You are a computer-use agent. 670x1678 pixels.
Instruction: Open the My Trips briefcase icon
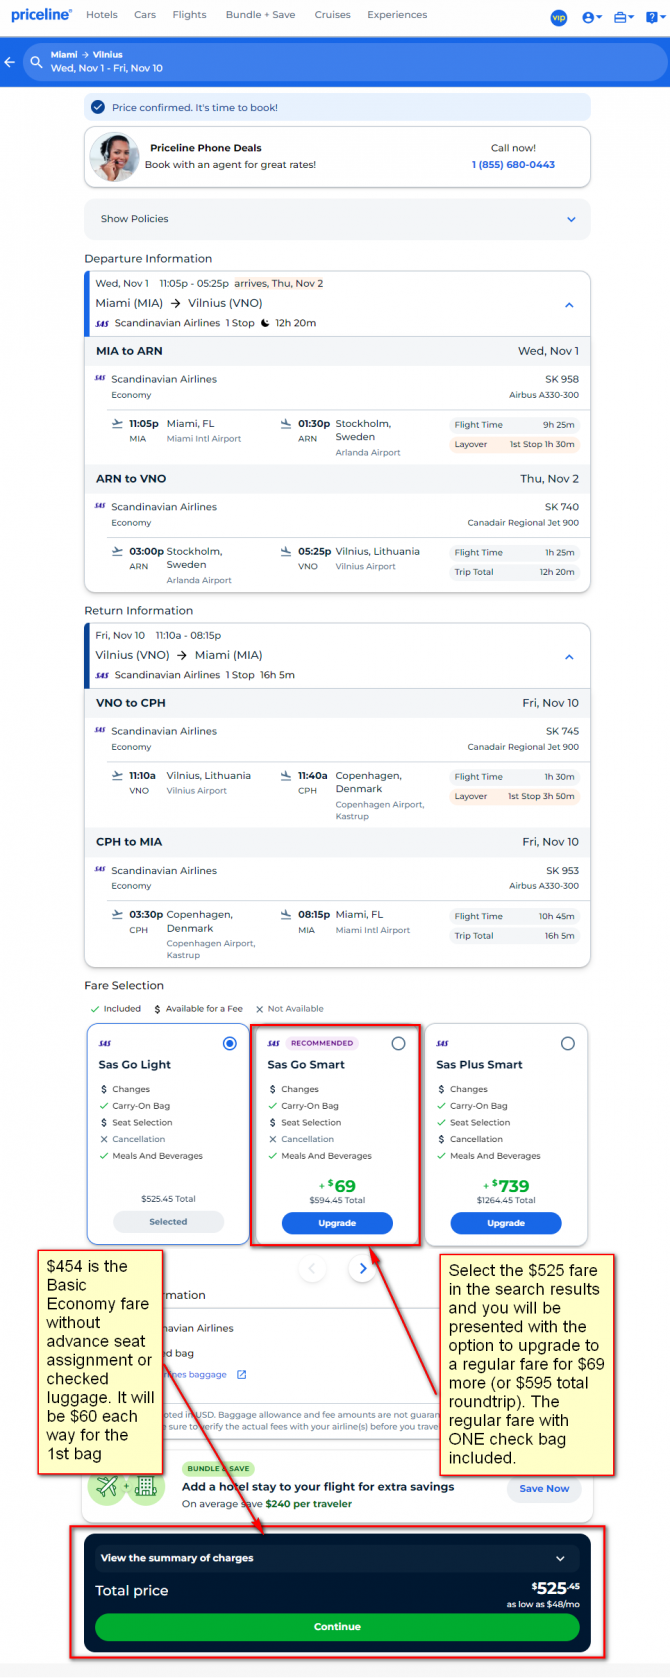tap(623, 17)
